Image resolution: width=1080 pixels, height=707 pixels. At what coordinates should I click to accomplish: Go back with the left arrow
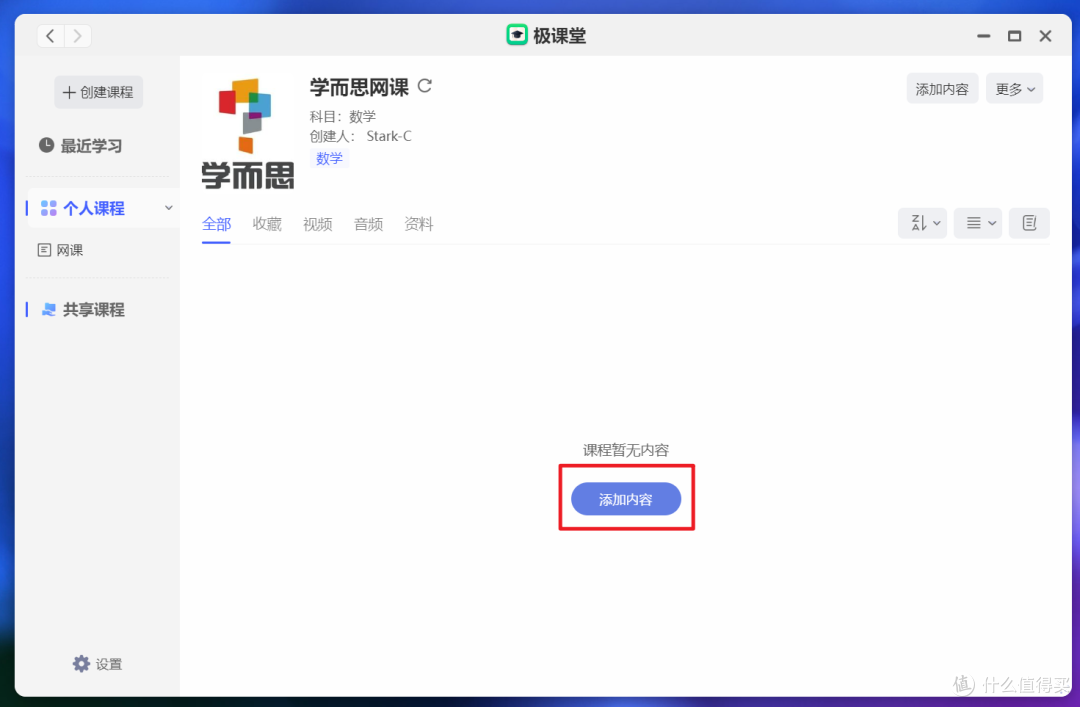[x=50, y=36]
